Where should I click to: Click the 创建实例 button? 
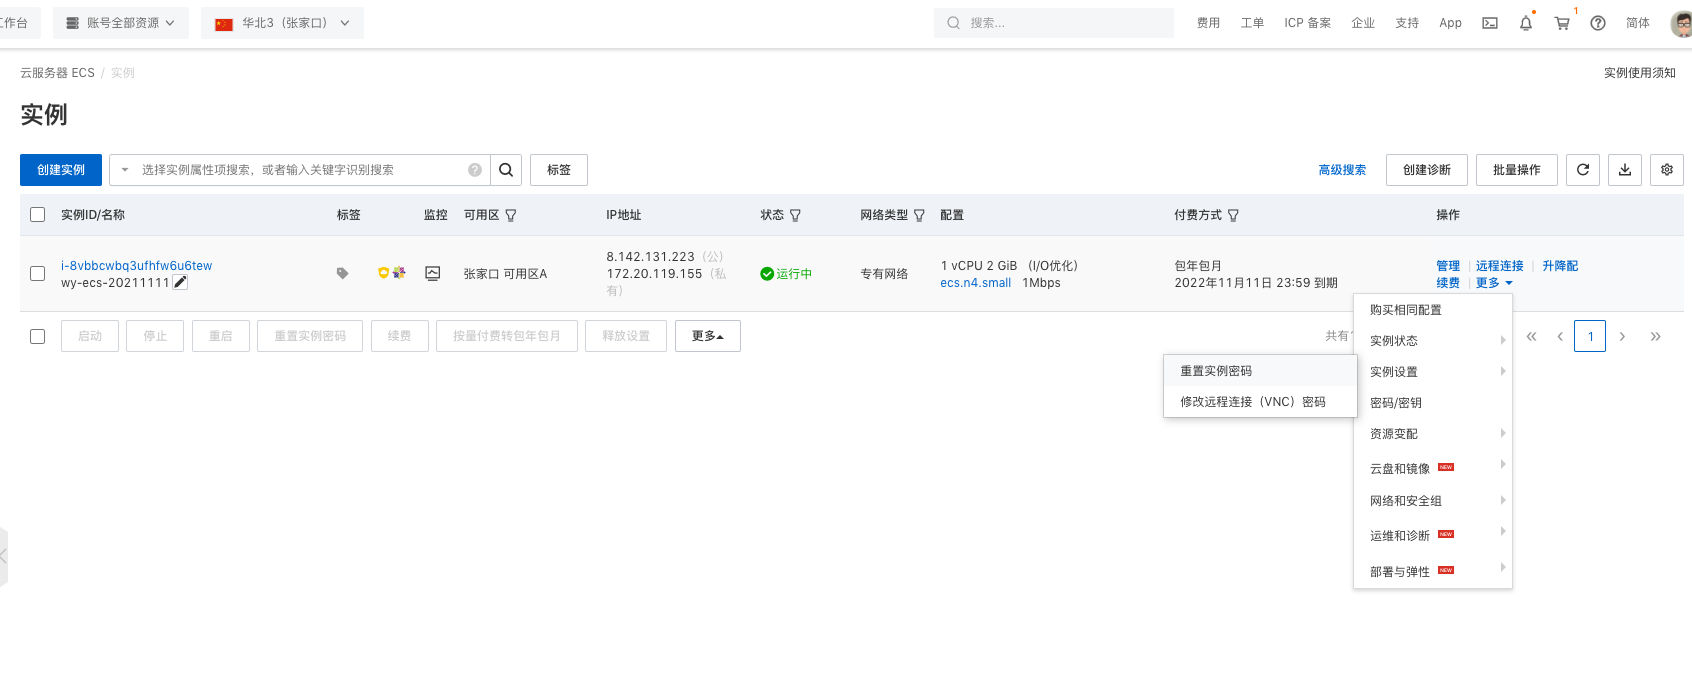coord(61,170)
